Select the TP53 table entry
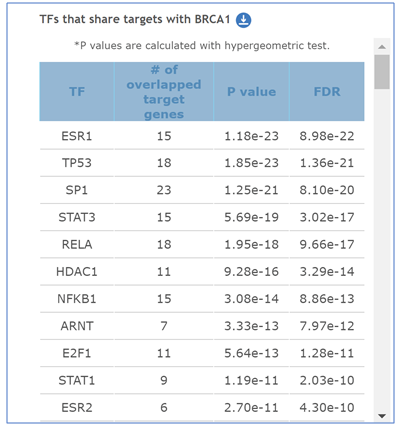The width and height of the screenshot is (400, 429). click(77, 163)
